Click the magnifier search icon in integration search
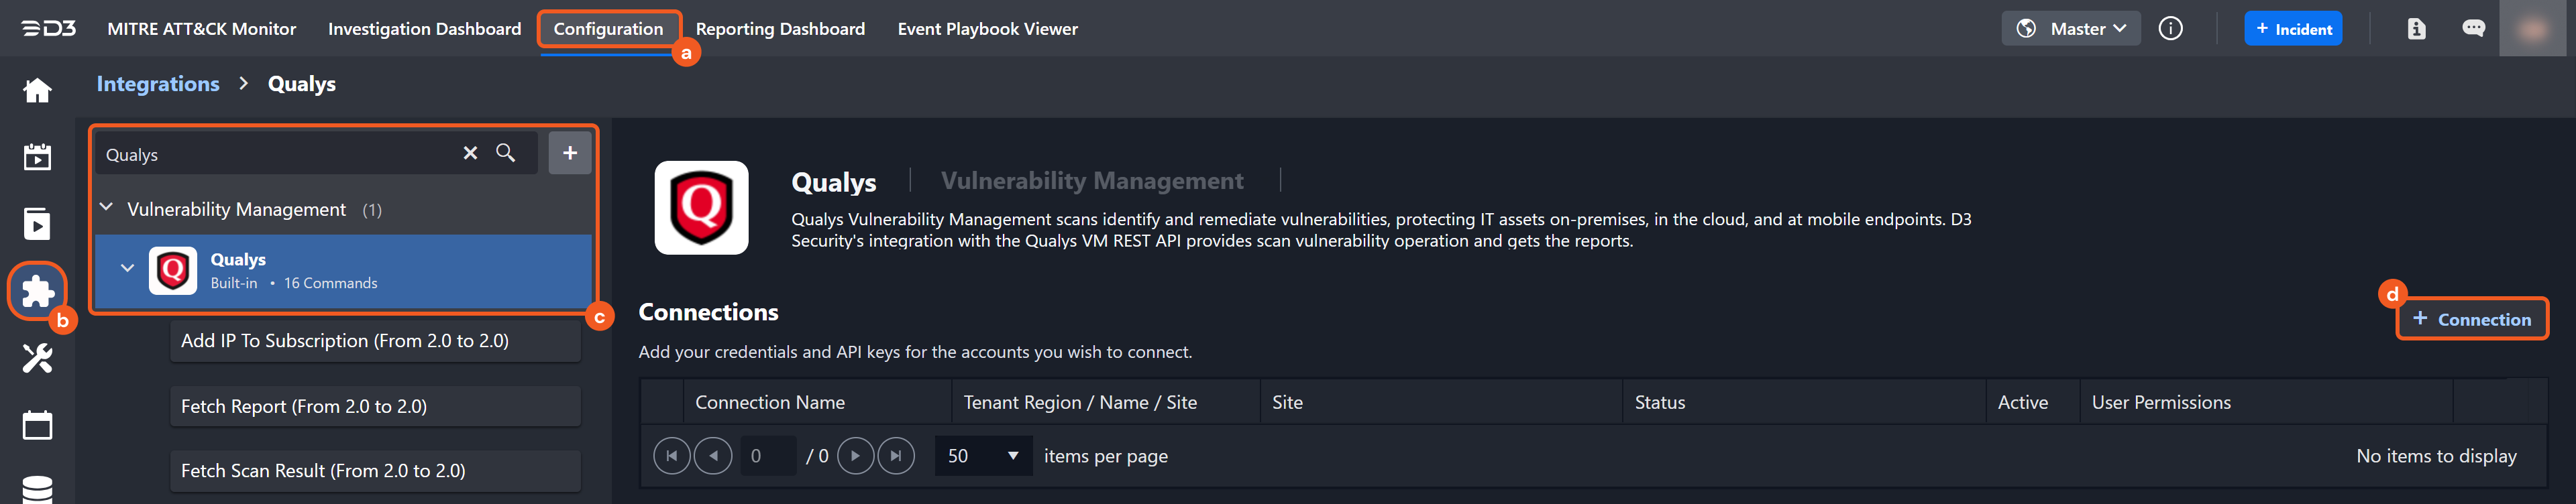This screenshot has height=504, width=2576. point(506,153)
